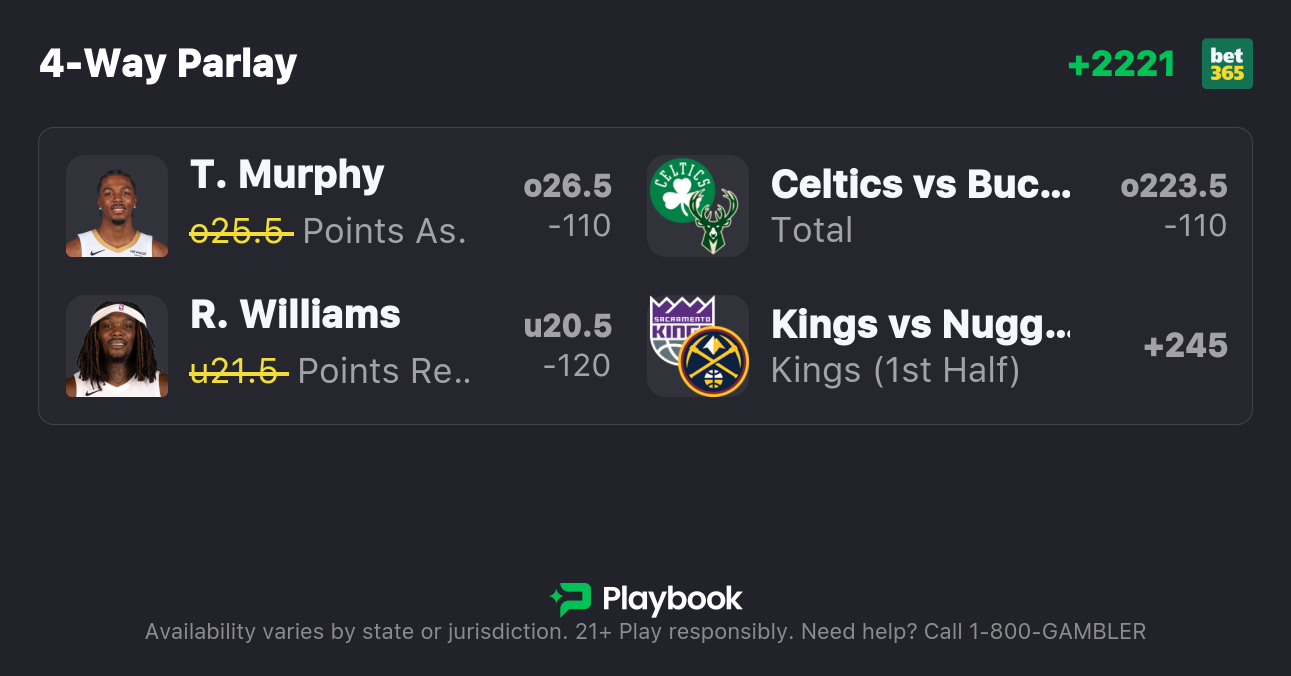The width and height of the screenshot is (1291, 676).
Task: Click the Playbook logo icon
Action: click(570, 599)
